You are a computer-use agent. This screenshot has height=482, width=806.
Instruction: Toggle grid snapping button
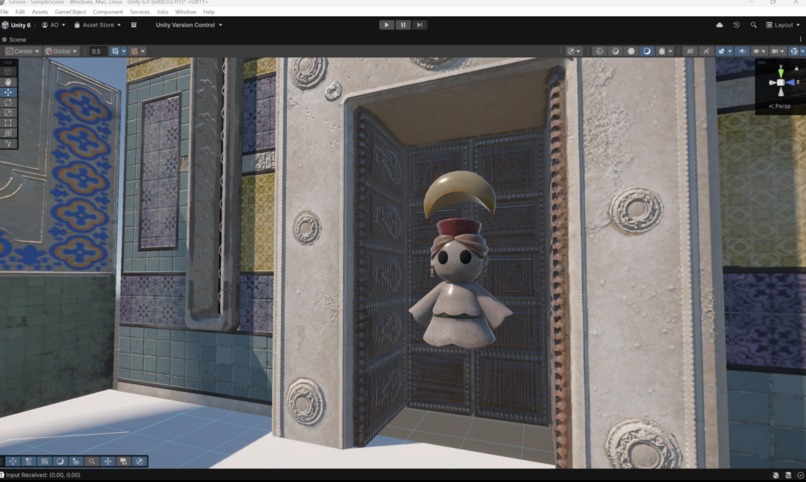[x=116, y=51]
